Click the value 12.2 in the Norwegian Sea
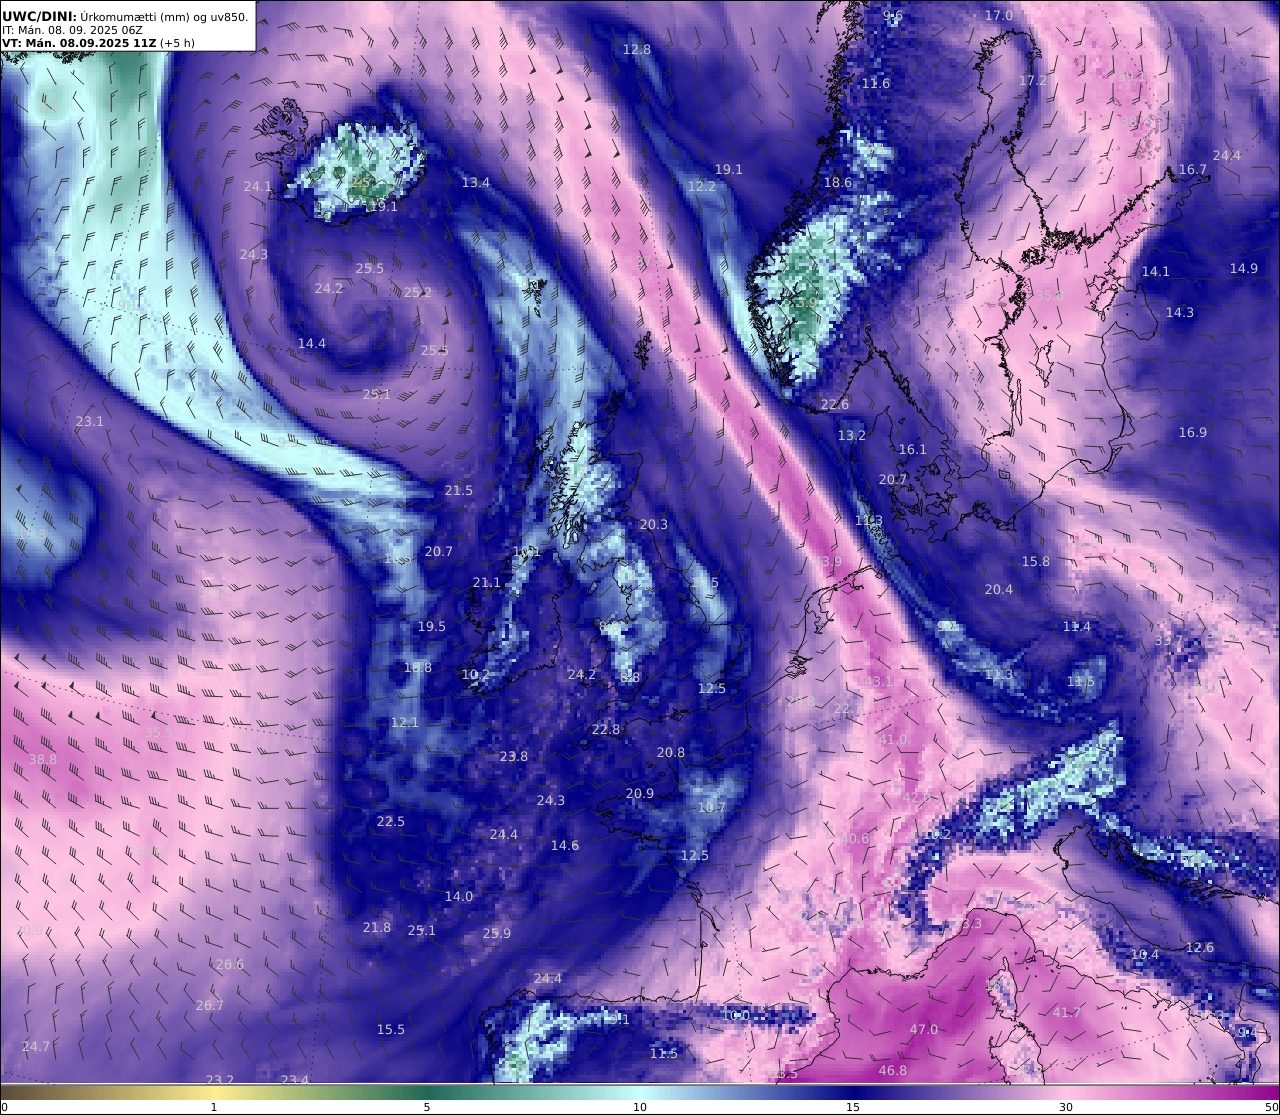Screen dimensions: 1280x1115 click(x=702, y=186)
